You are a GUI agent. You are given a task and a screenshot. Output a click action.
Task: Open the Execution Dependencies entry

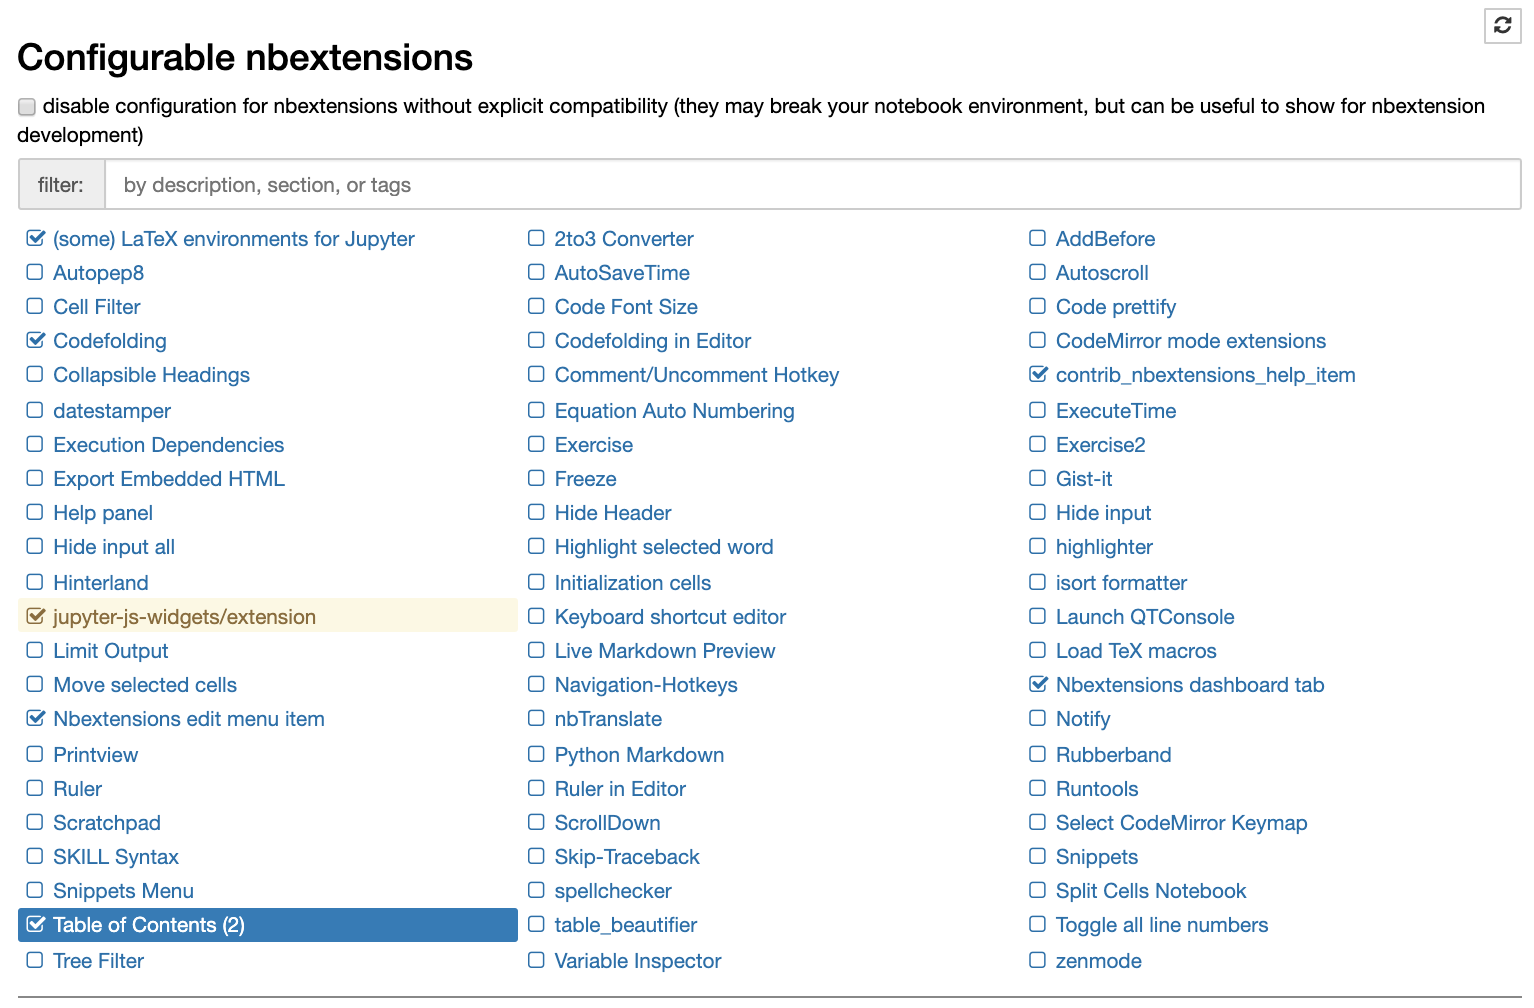(169, 445)
